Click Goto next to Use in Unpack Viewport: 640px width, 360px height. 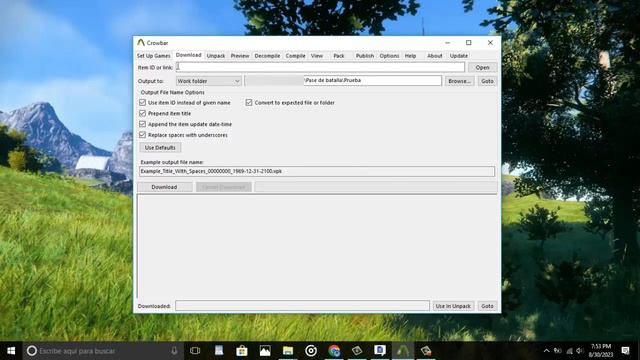[x=487, y=306]
